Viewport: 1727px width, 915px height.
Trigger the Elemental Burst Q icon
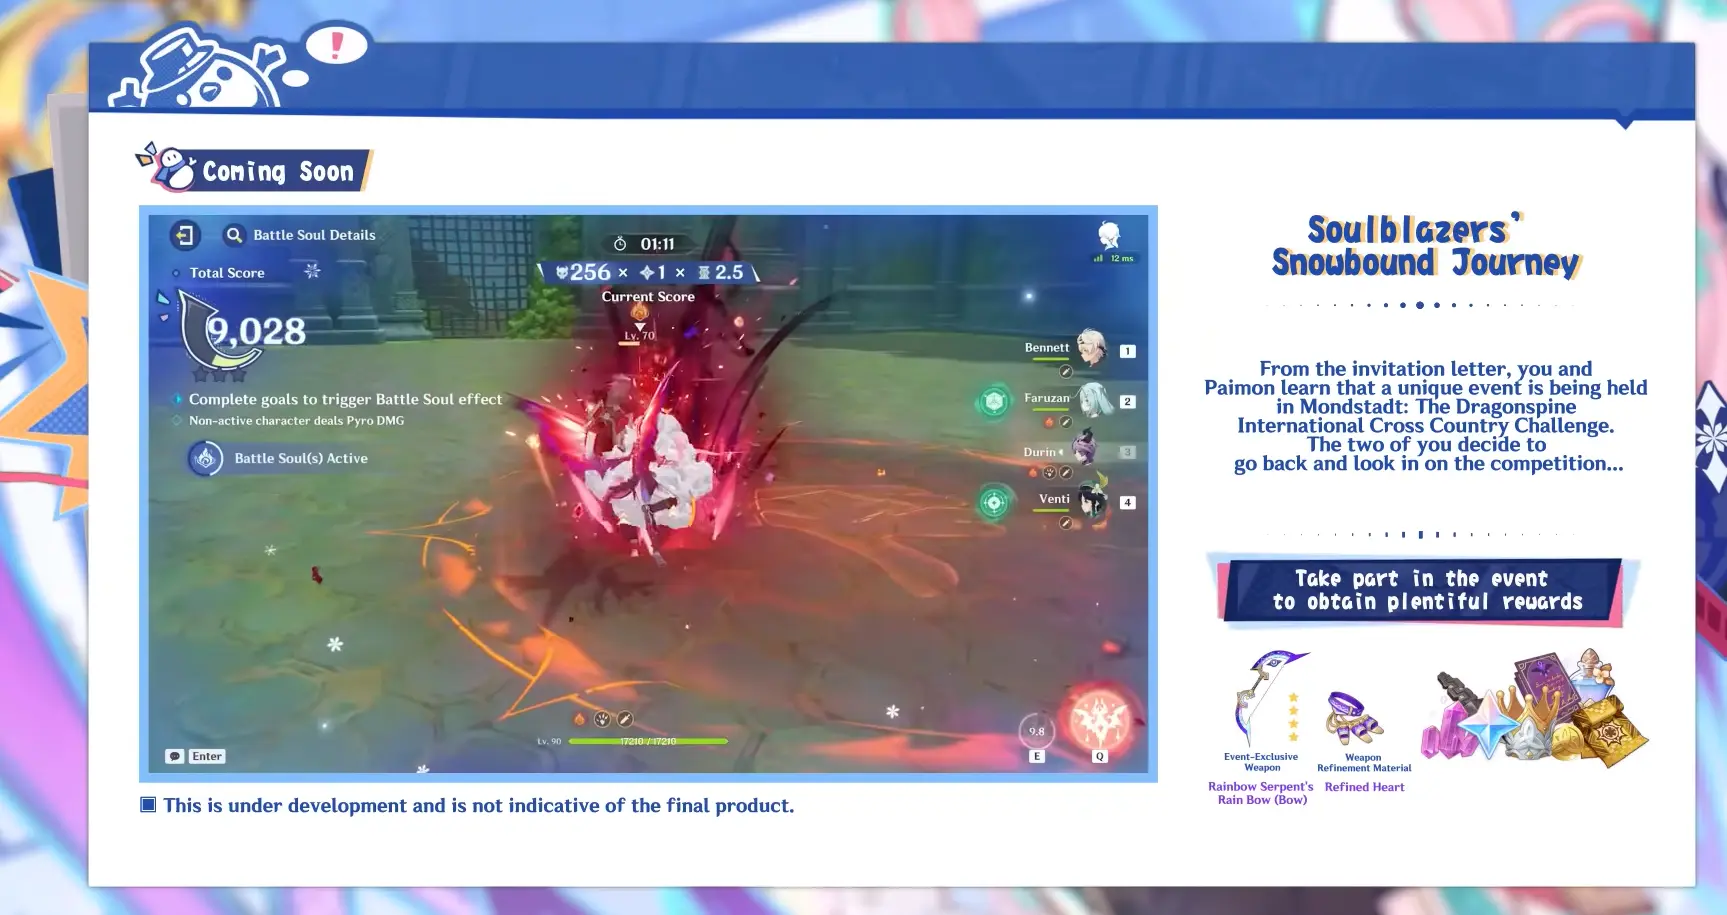1099,719
